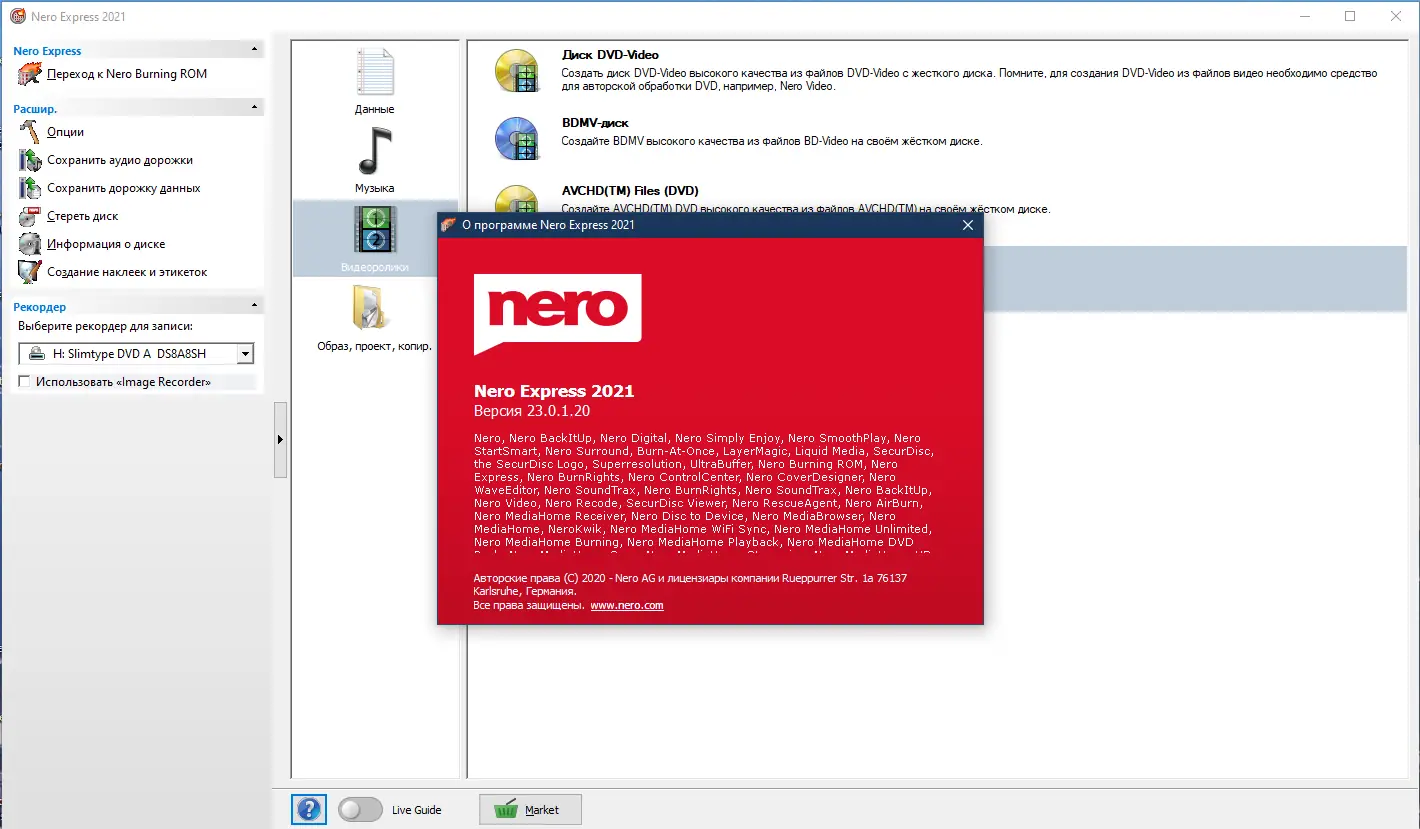Image resolution: width=1420 pixels, height=829 pixels.
Task: Enable Использовать «Image Recorder»
Action: point(24,381)
